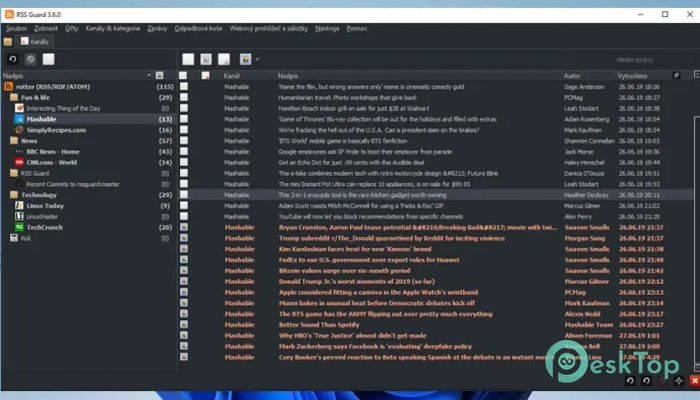Click the Hledat zprávy search field
The width and height of the screenshot is (700, 400).
click(653, 60)
